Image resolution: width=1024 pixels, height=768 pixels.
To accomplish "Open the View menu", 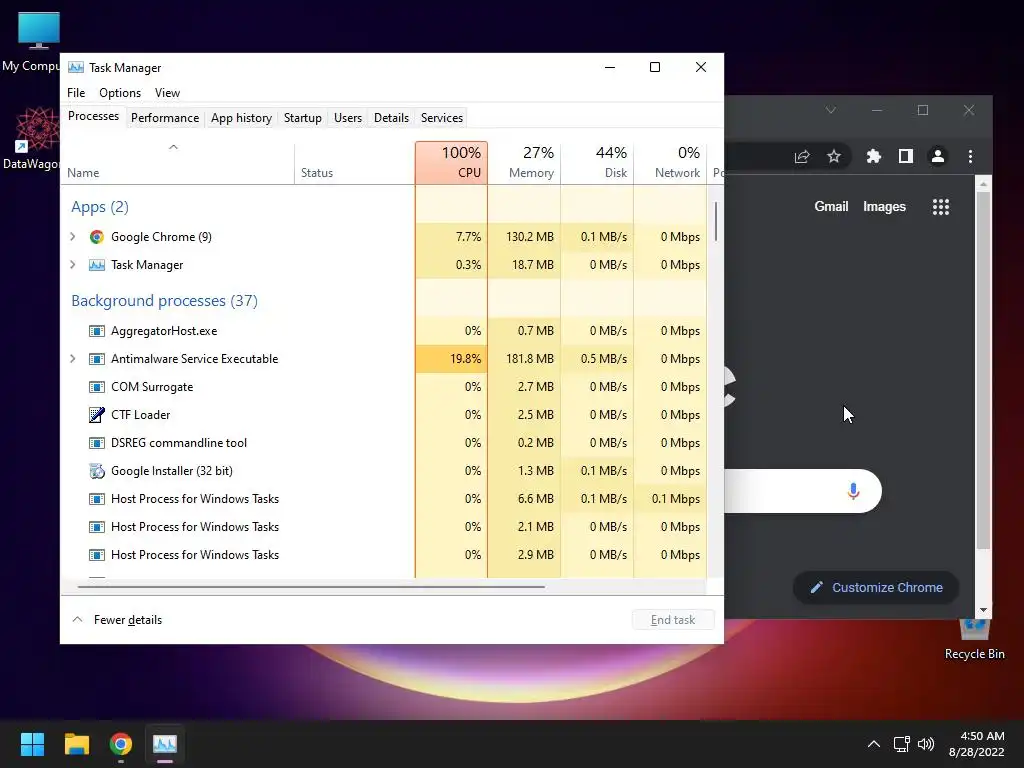I will tap(167, 93).
